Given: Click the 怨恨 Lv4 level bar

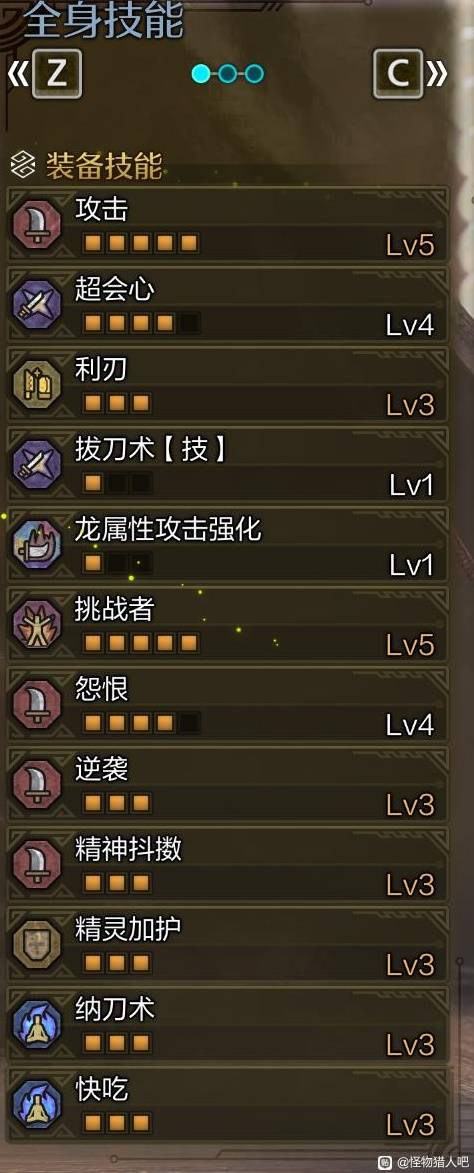Looking at the screenshot, I should coord(141,723).
